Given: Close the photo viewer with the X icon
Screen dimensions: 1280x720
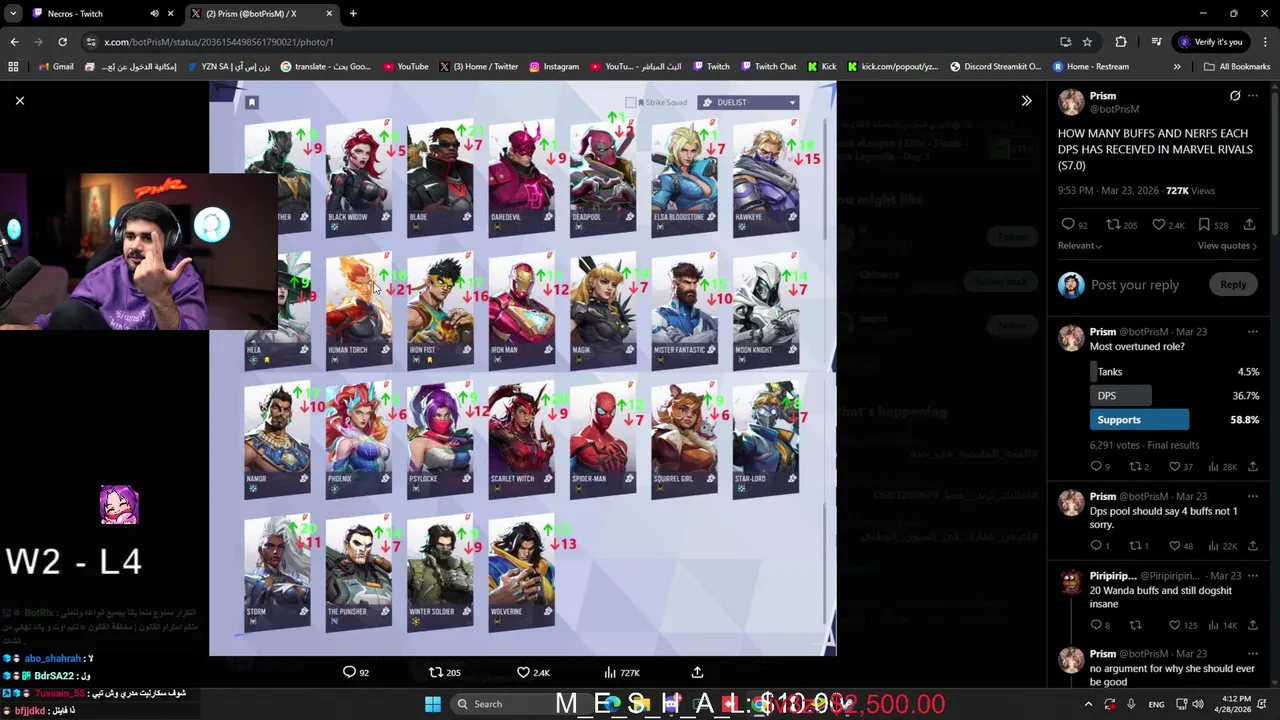Looking at the screenshot, I should (x=19, y=100).
